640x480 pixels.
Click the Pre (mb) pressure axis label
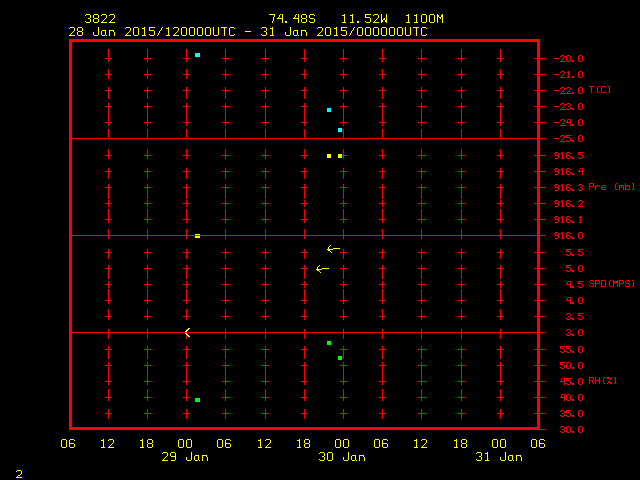611,187
